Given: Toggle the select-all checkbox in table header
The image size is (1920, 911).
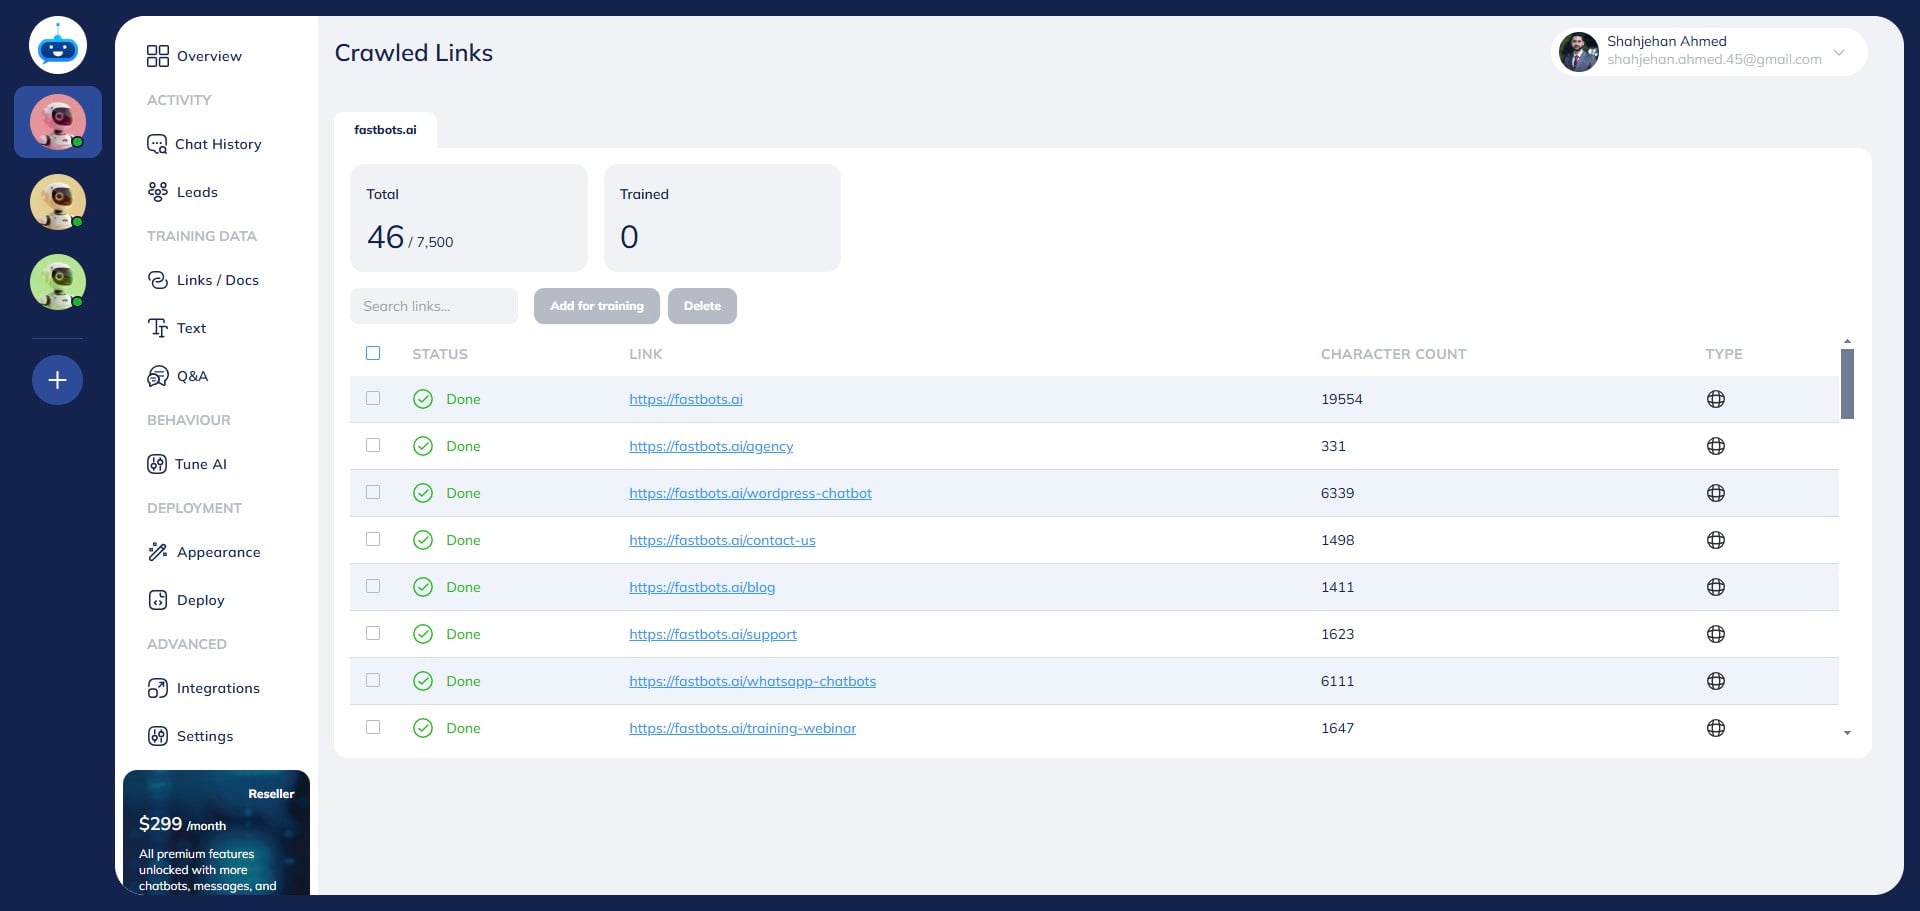Looking at the screenshot, I should 373,353.
